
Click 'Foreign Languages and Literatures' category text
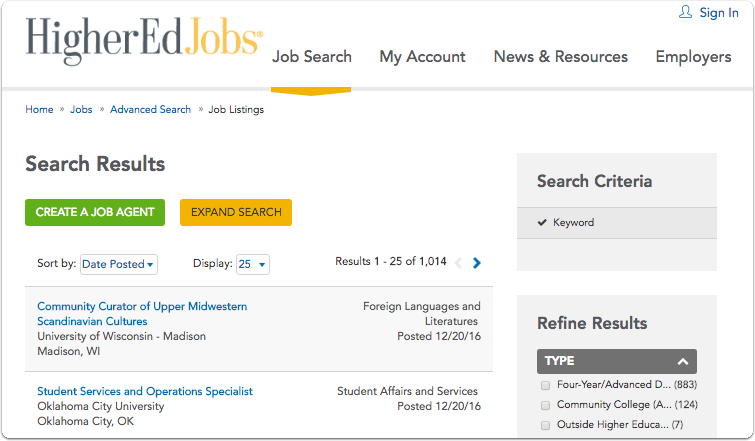[421, 314]
